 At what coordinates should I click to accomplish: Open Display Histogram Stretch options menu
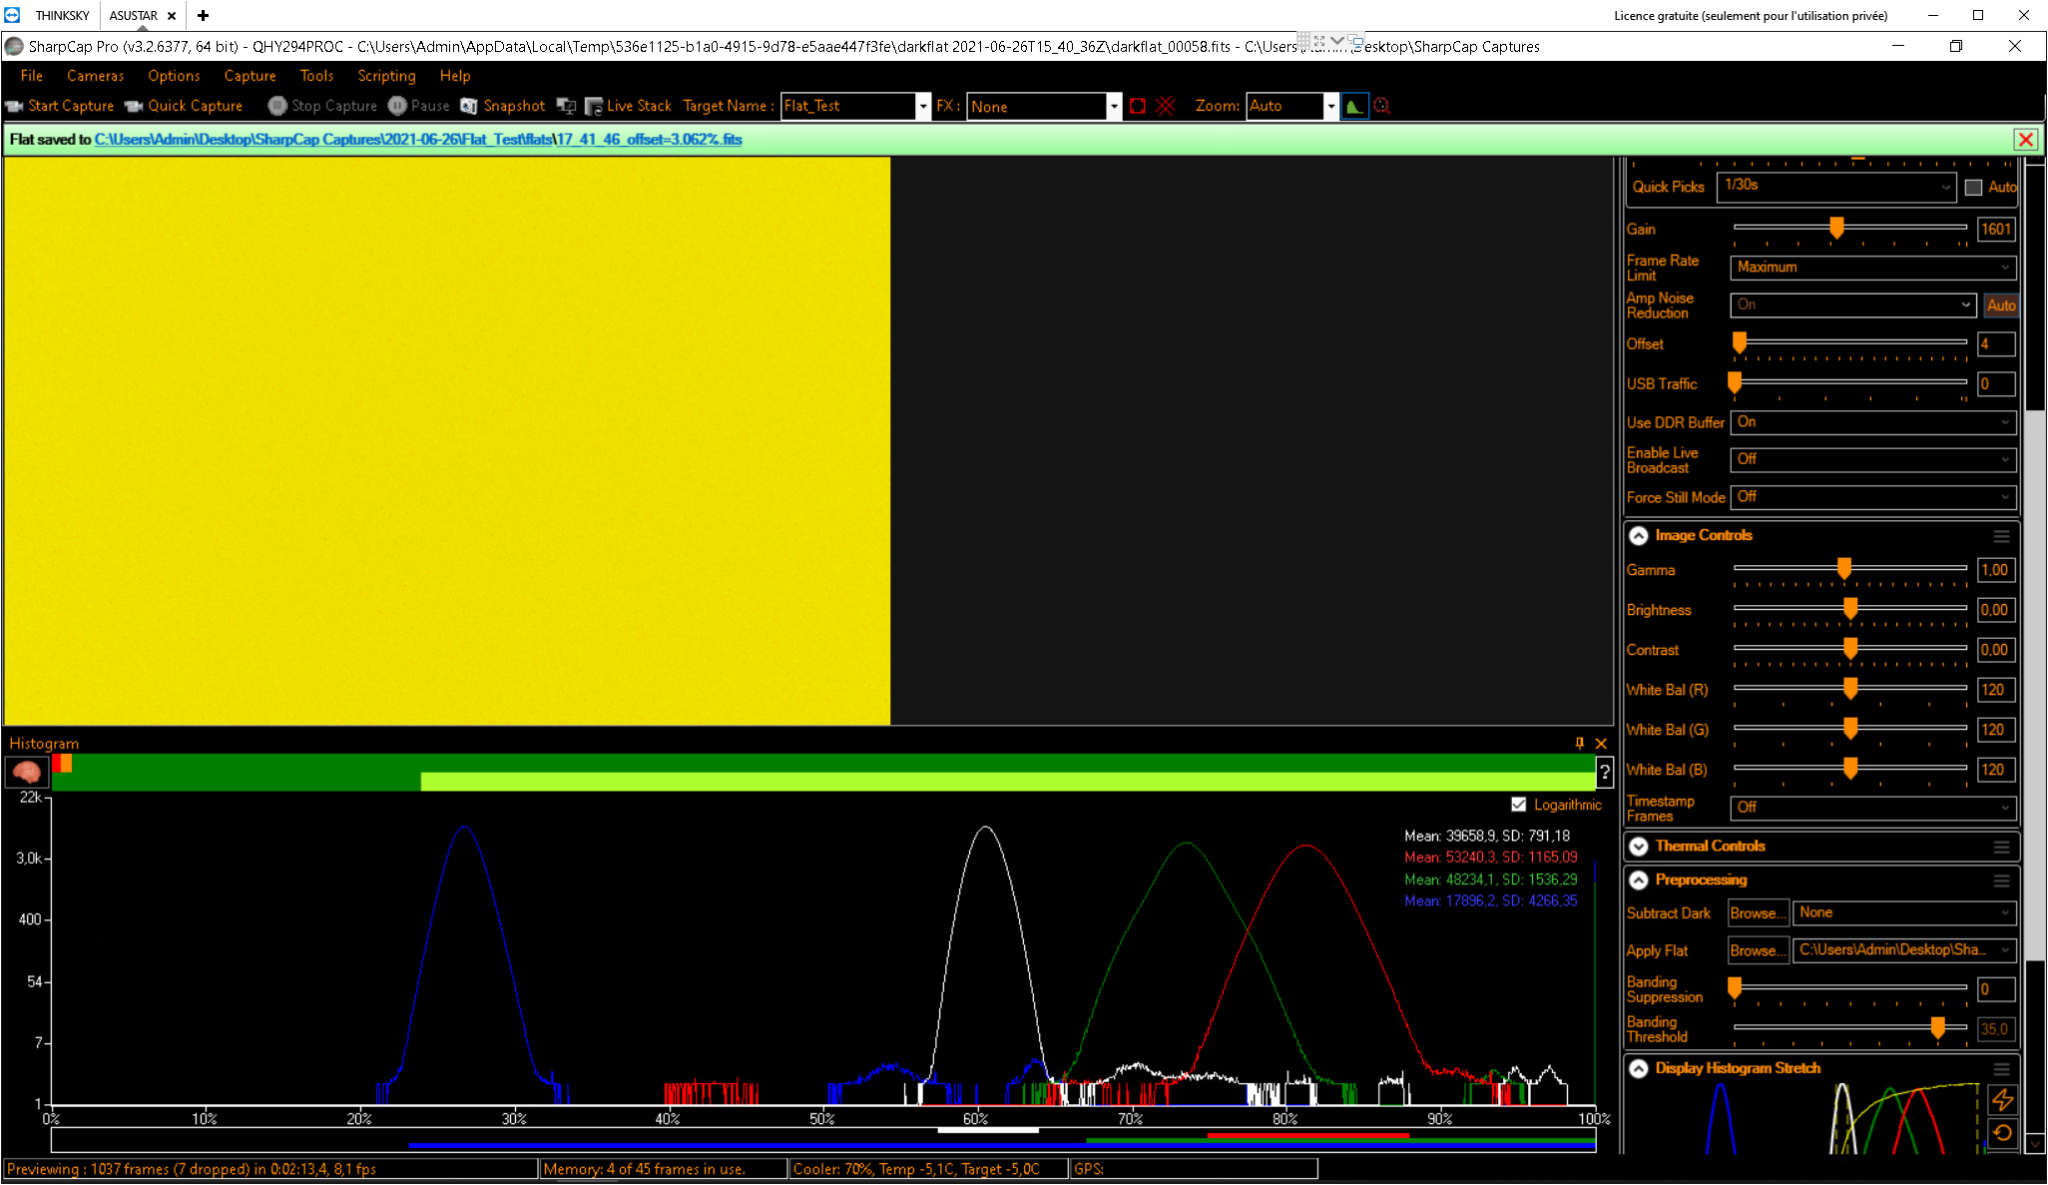(2001, 1069)
